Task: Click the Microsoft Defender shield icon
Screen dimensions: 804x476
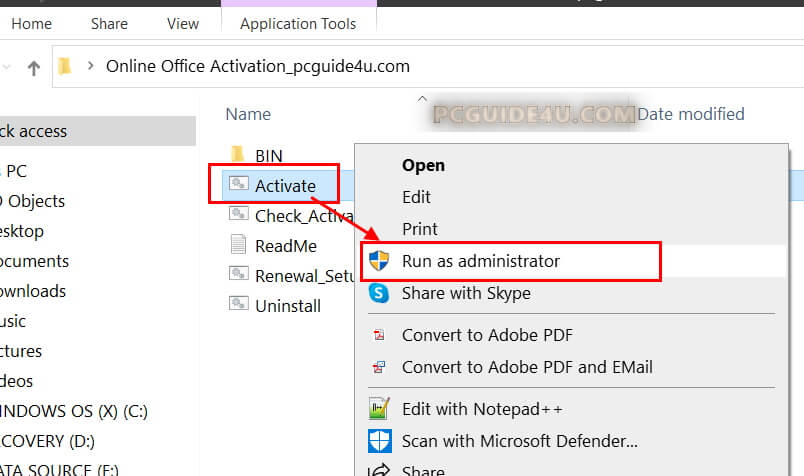Action: pos(379,440)
